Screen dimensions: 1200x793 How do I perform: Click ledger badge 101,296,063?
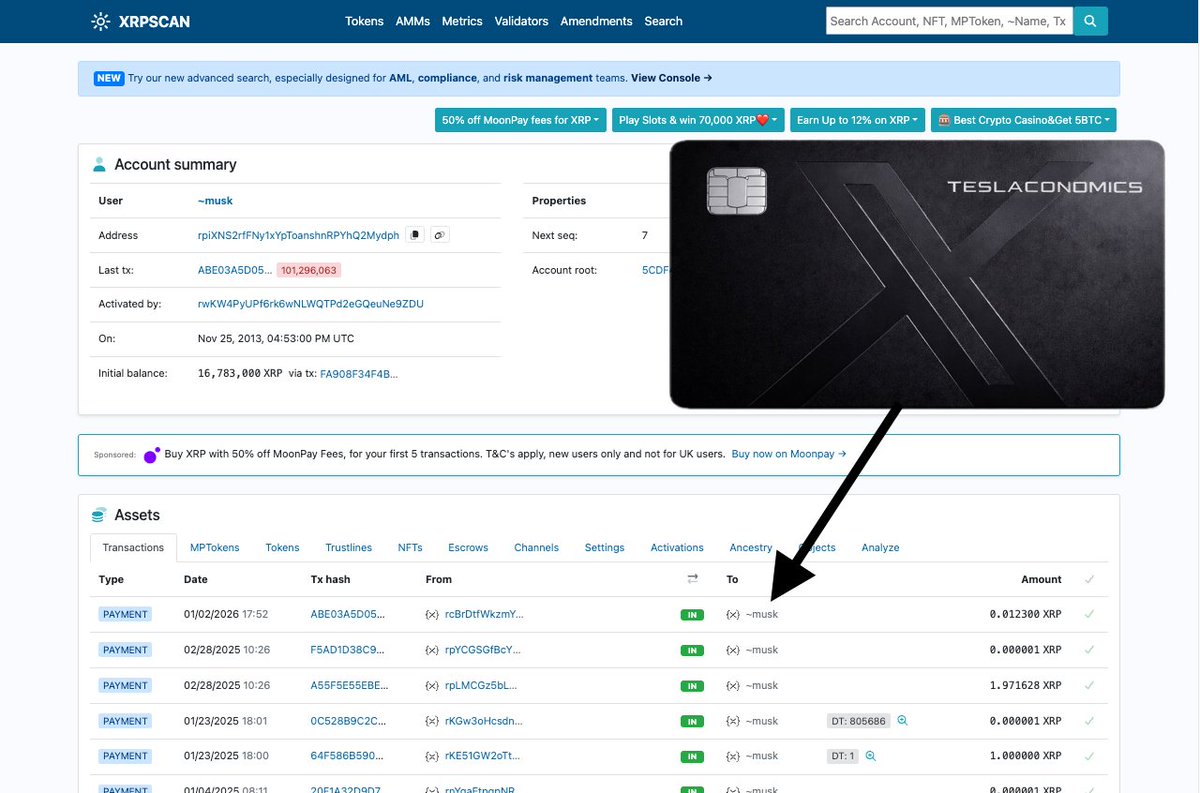click(x=309, y=270)
